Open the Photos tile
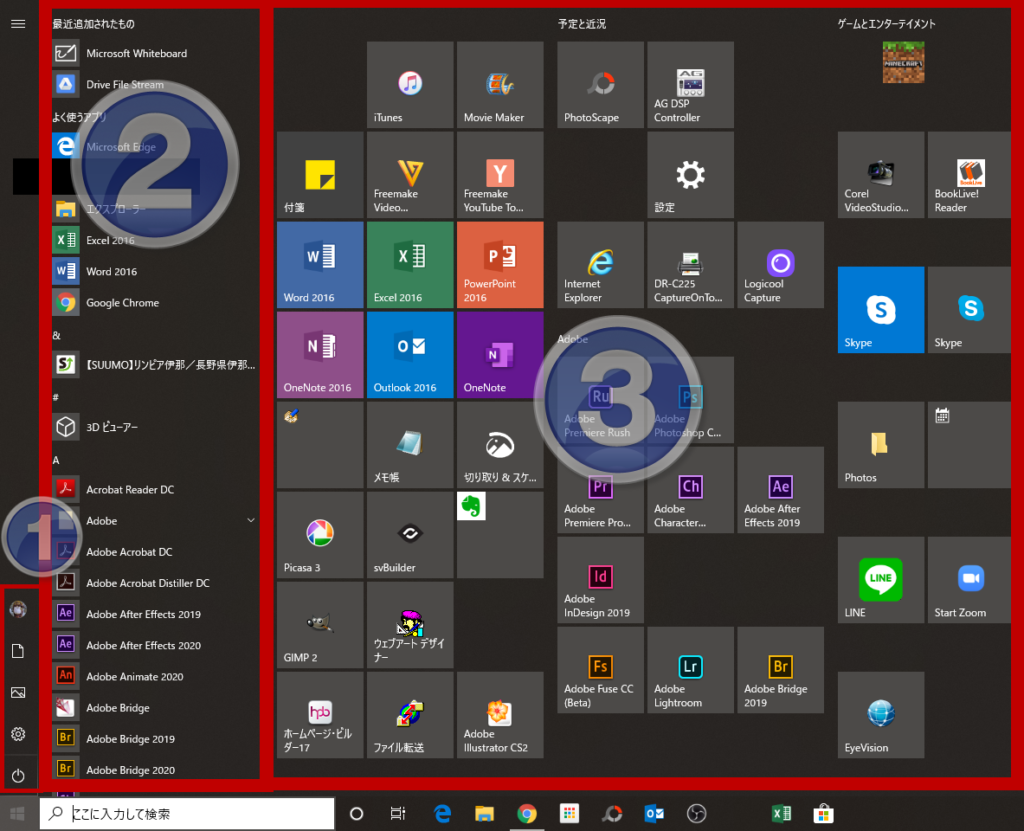 coord(881,445)
